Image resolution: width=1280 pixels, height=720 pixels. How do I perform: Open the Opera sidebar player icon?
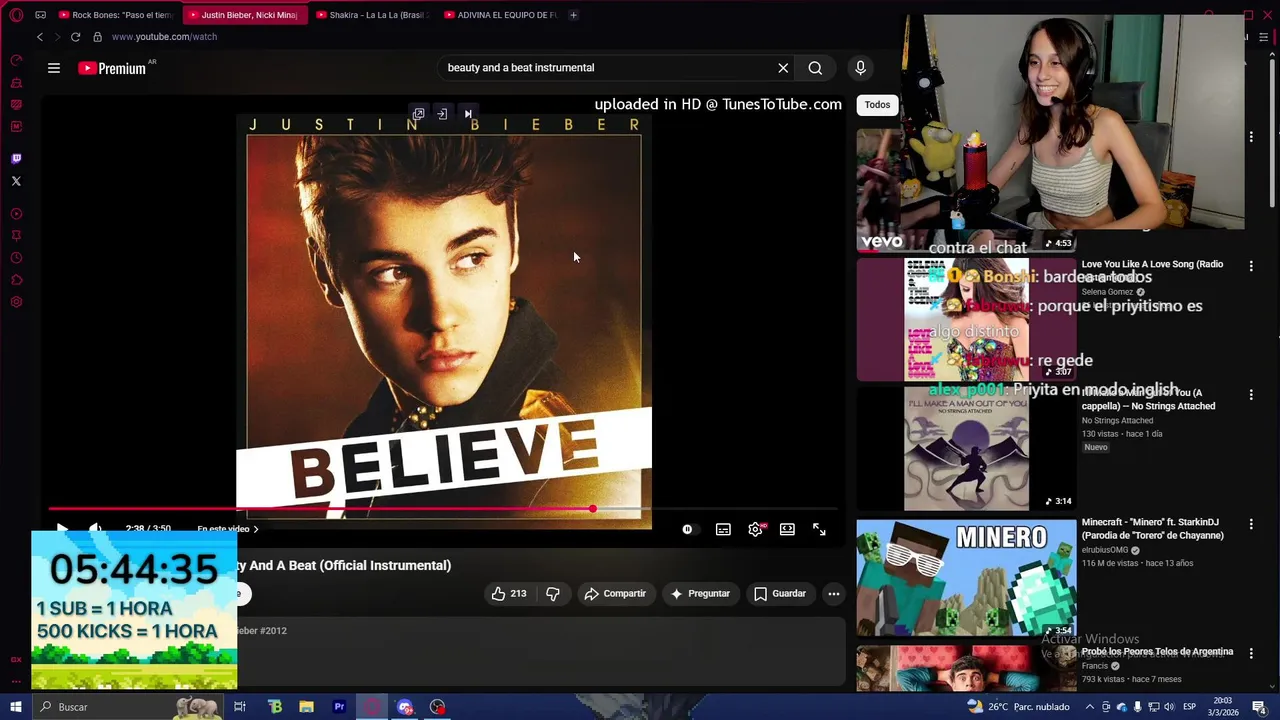click(16, 214)
